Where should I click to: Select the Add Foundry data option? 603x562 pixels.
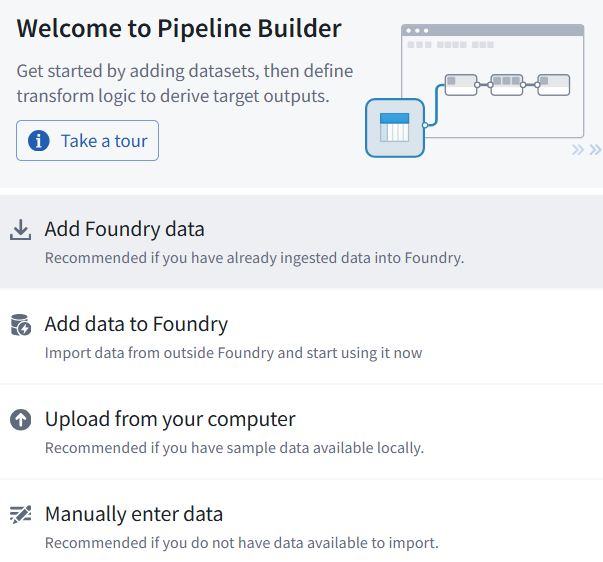point(302,242)
